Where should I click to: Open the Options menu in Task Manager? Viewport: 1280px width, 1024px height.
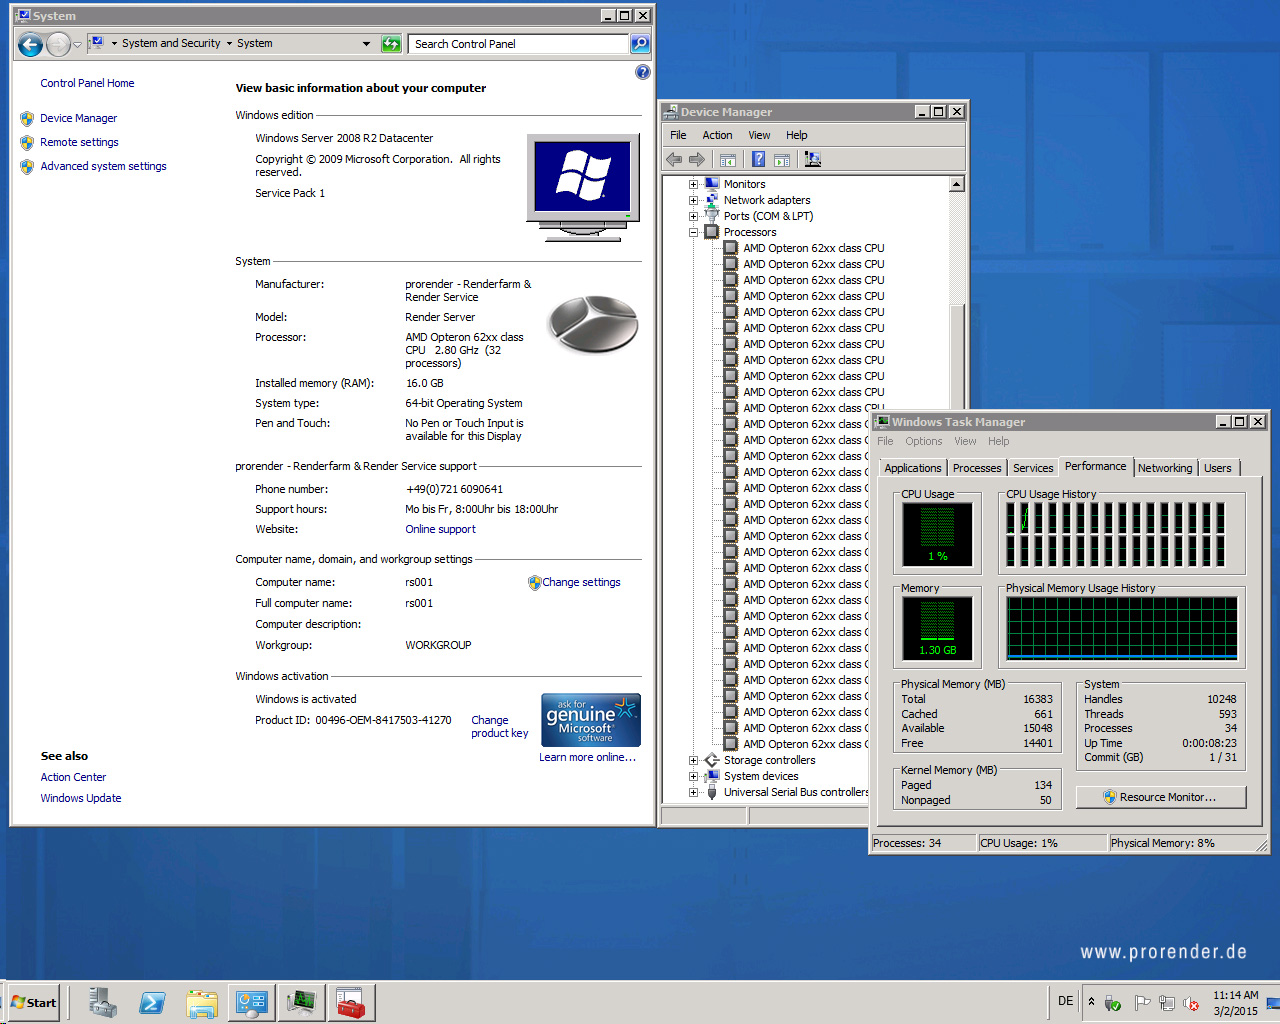(923, 441)
